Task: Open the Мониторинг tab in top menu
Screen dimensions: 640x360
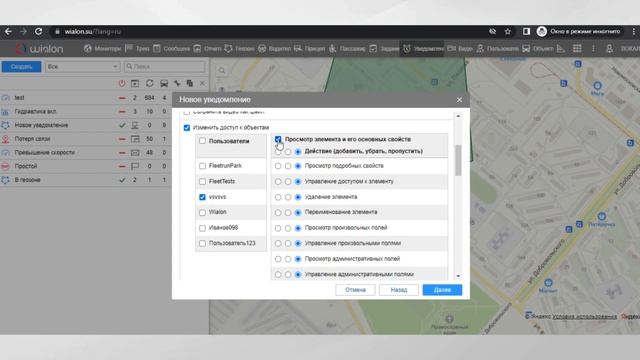Action: [103, 49]
